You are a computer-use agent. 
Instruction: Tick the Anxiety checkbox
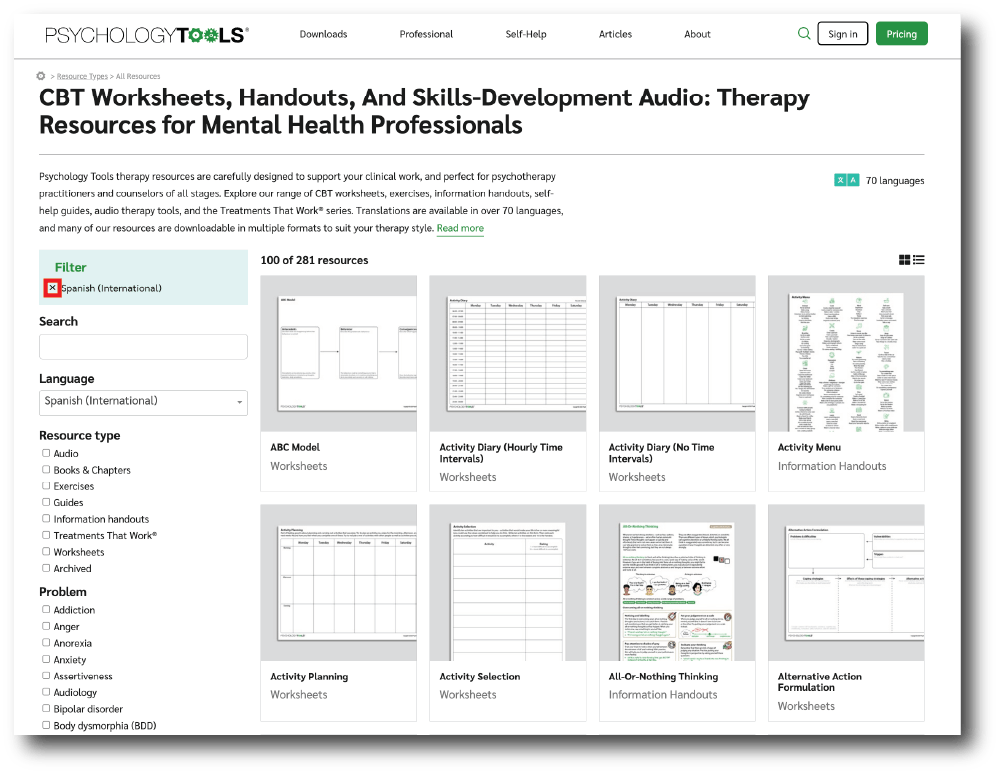pyautogui.click(x=46, y=659)
